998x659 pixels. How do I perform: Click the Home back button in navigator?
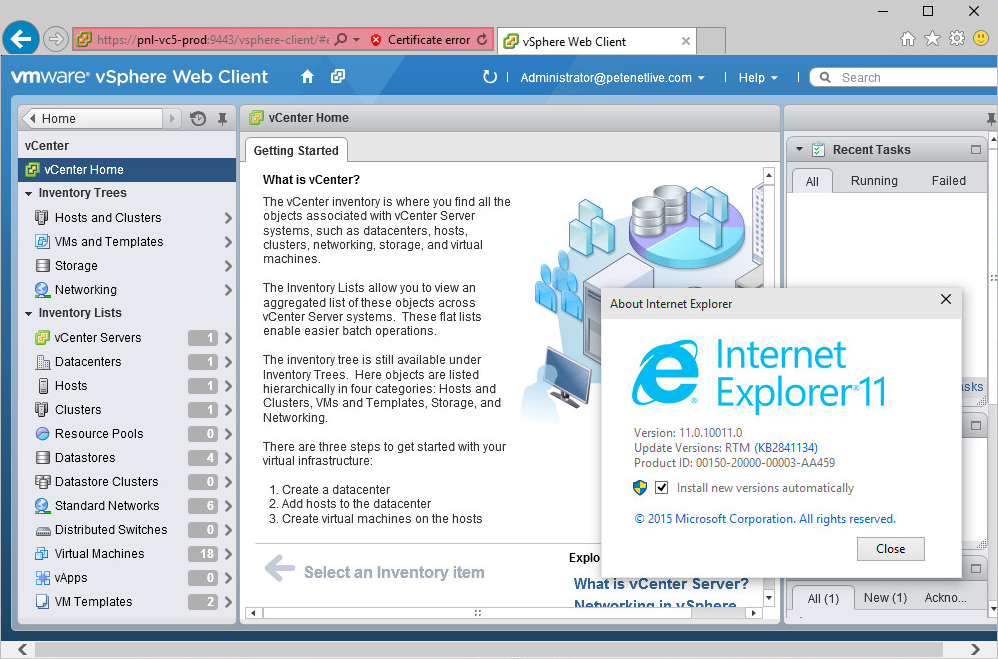pyautogui.click(x=93, y=118)
